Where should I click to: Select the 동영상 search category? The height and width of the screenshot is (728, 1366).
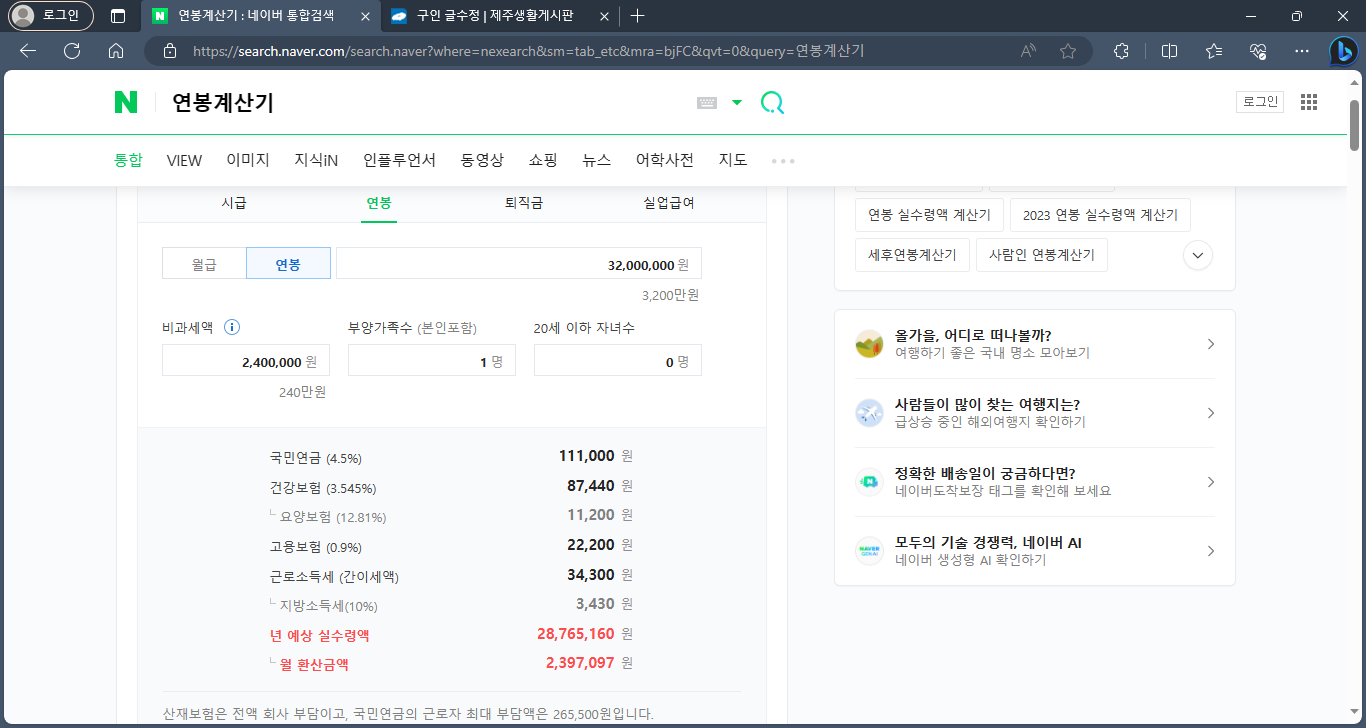coord(482,160)
